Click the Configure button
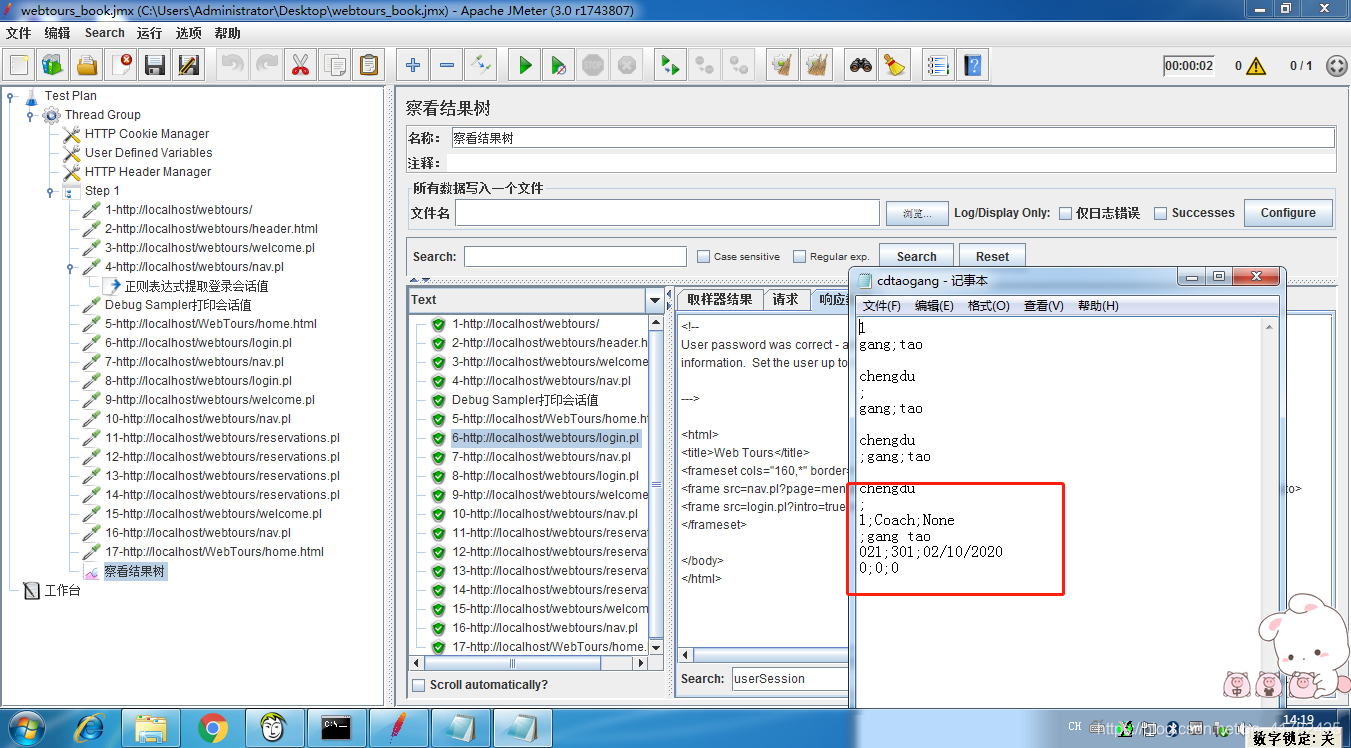The width and height of the screenshot is (1351, 748). (1288, 213)
